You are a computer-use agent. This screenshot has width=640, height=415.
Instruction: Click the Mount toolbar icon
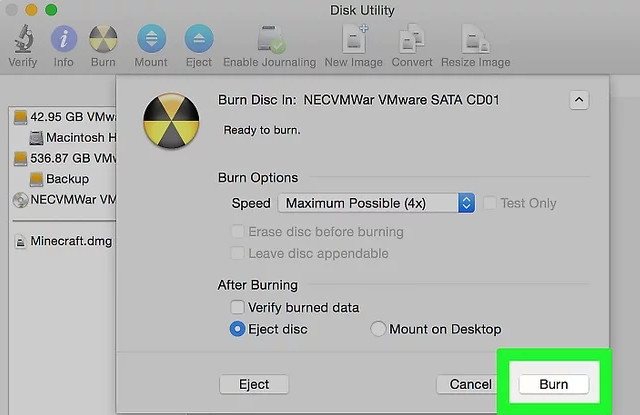coord(151,39)
